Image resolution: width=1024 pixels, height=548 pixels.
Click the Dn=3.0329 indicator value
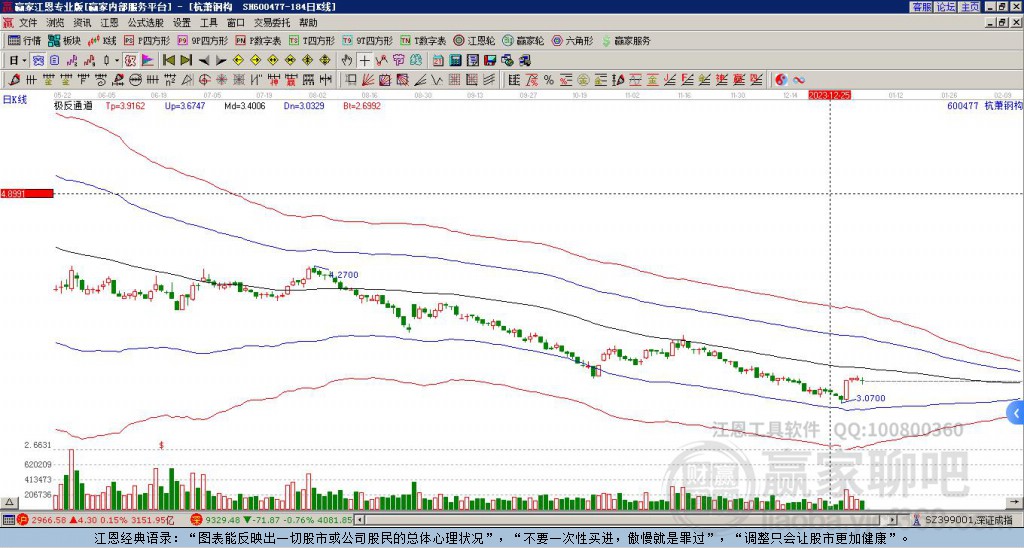[304, 105]
